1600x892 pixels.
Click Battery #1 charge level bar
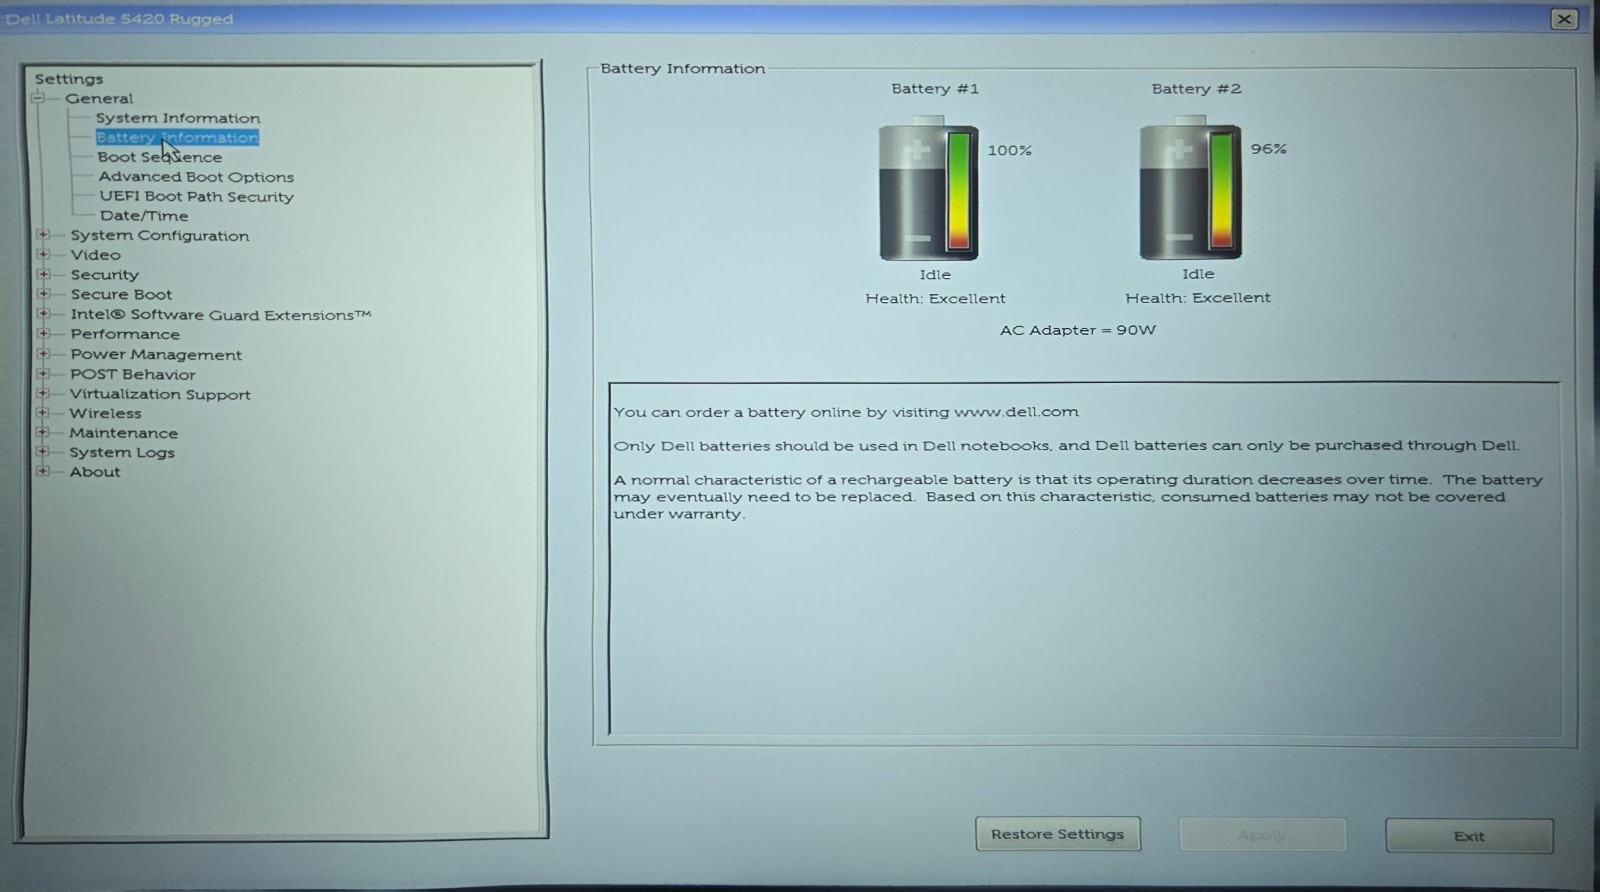959,189
